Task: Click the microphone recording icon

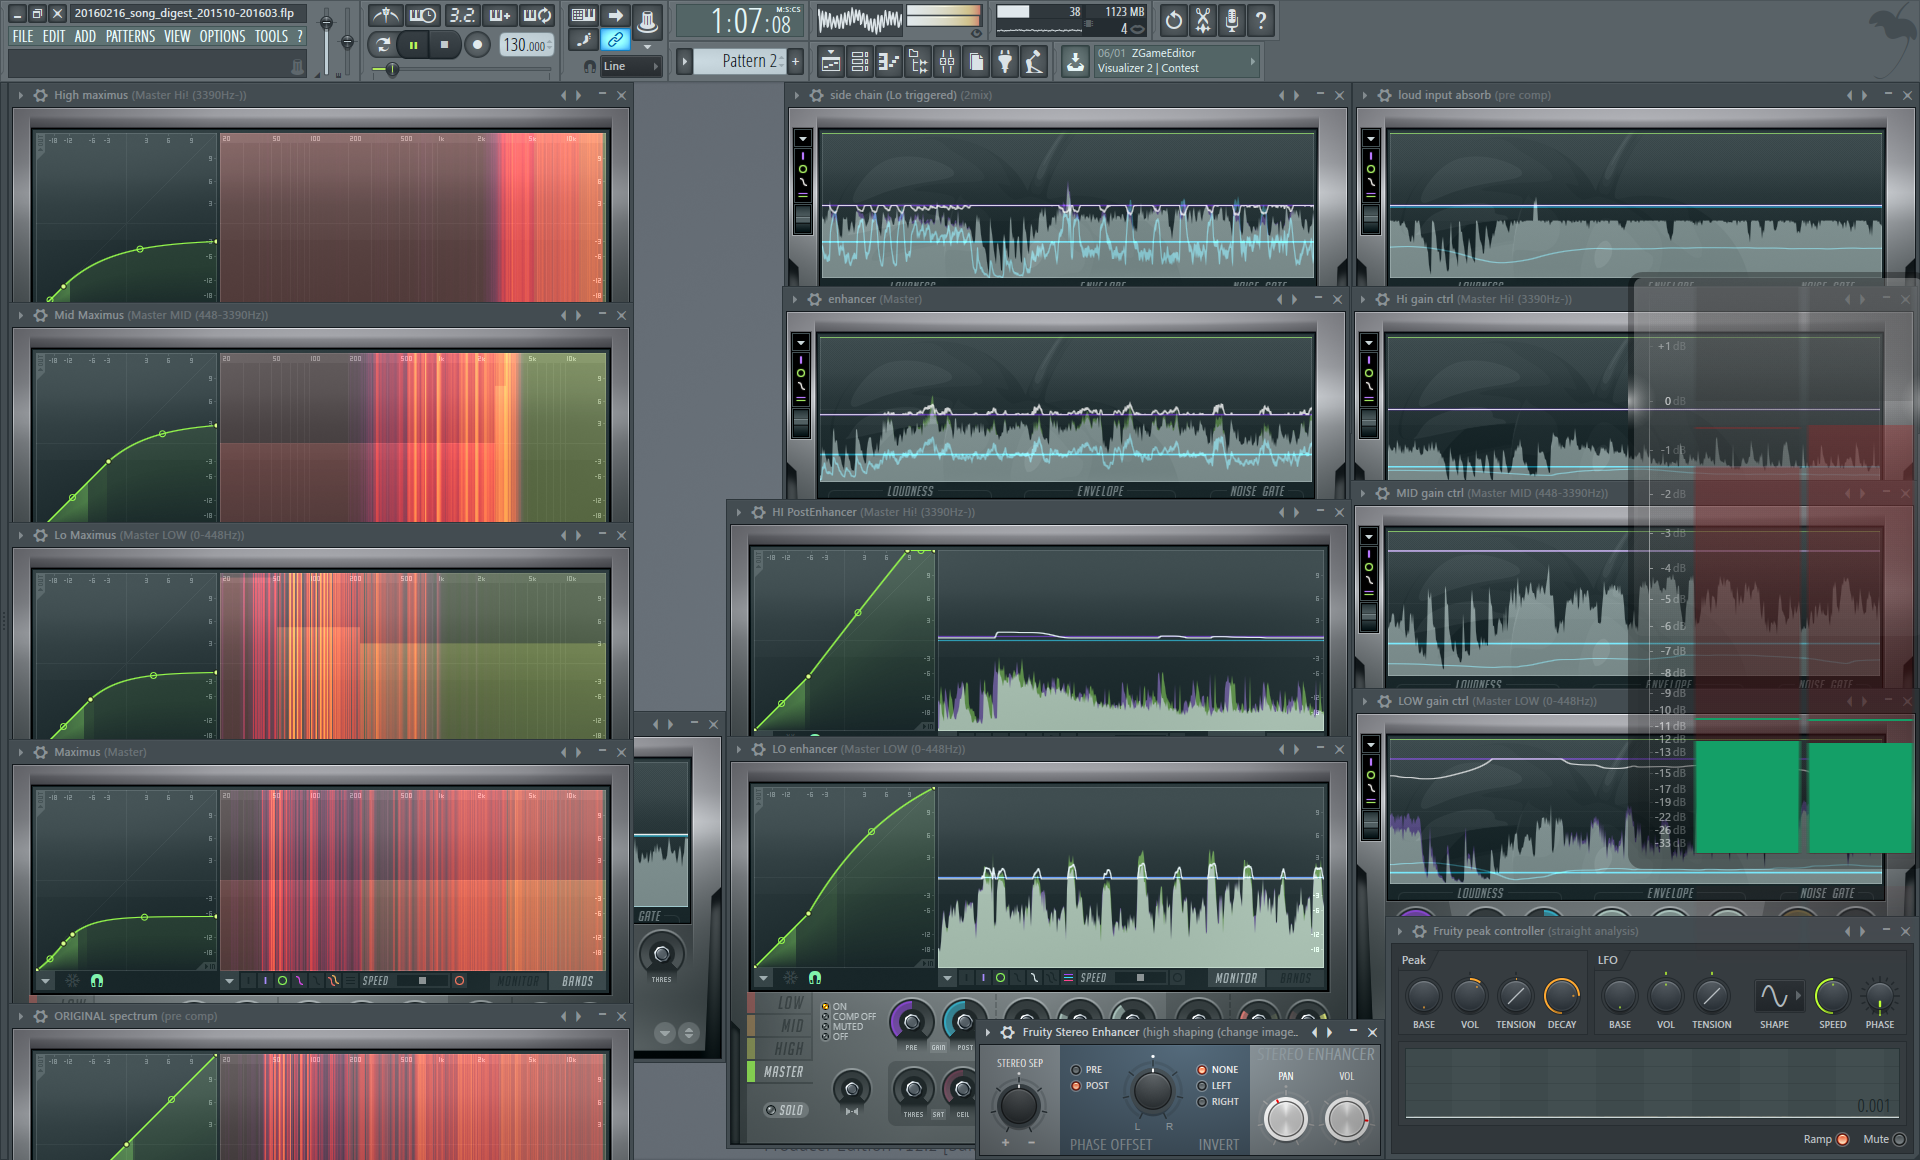Action: (x=1232, y=20)
